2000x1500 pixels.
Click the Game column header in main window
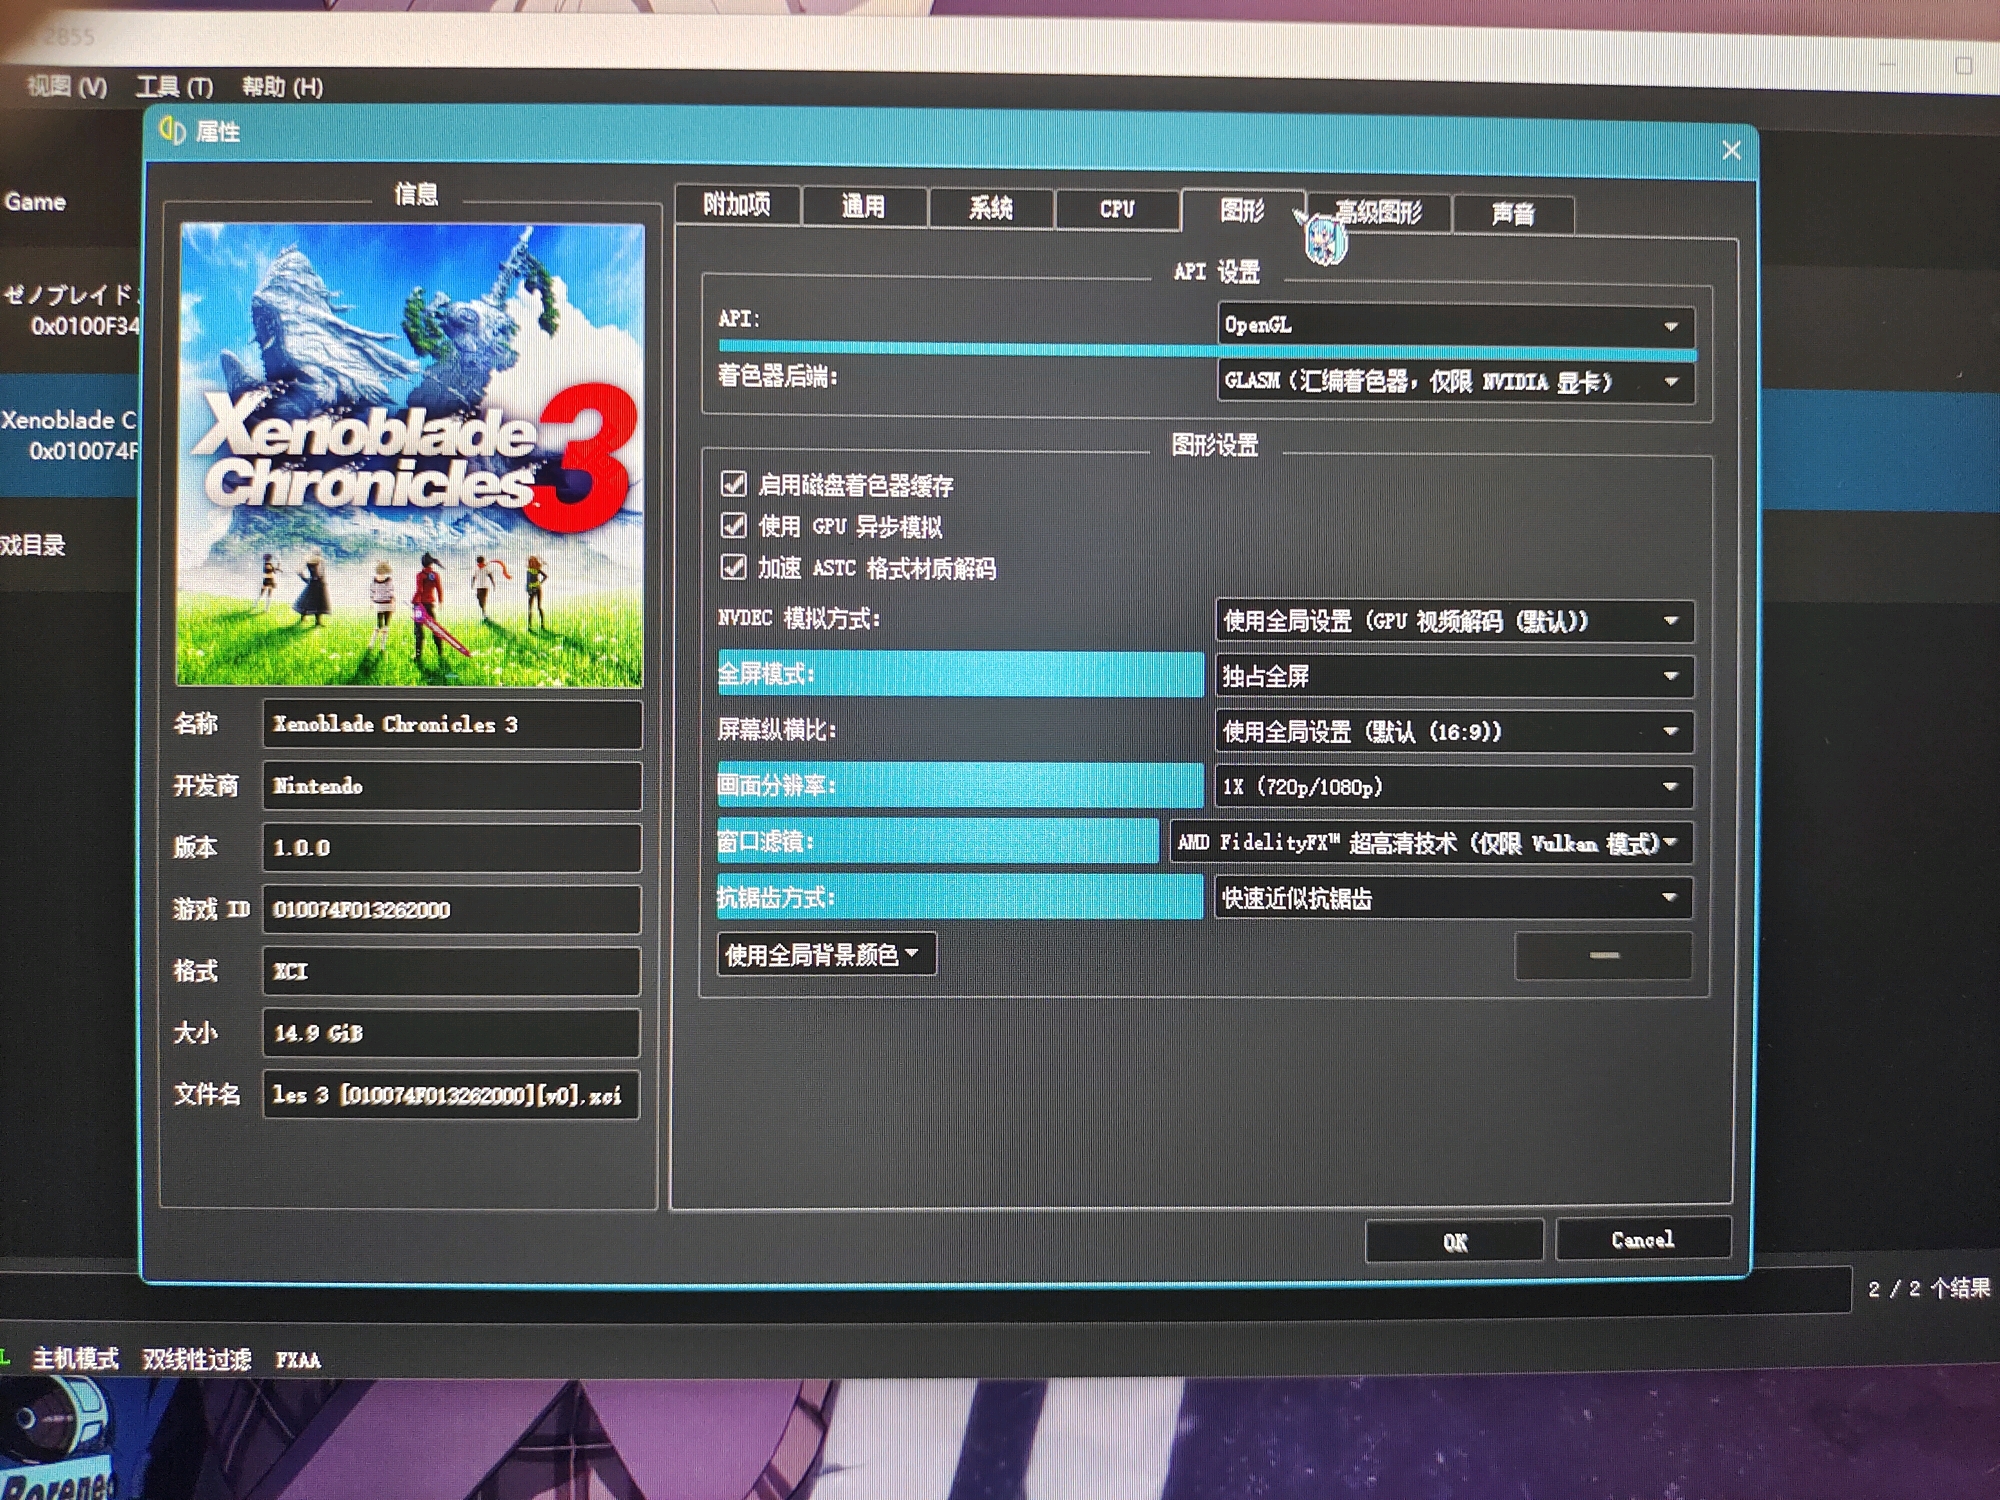coord(35,202)
